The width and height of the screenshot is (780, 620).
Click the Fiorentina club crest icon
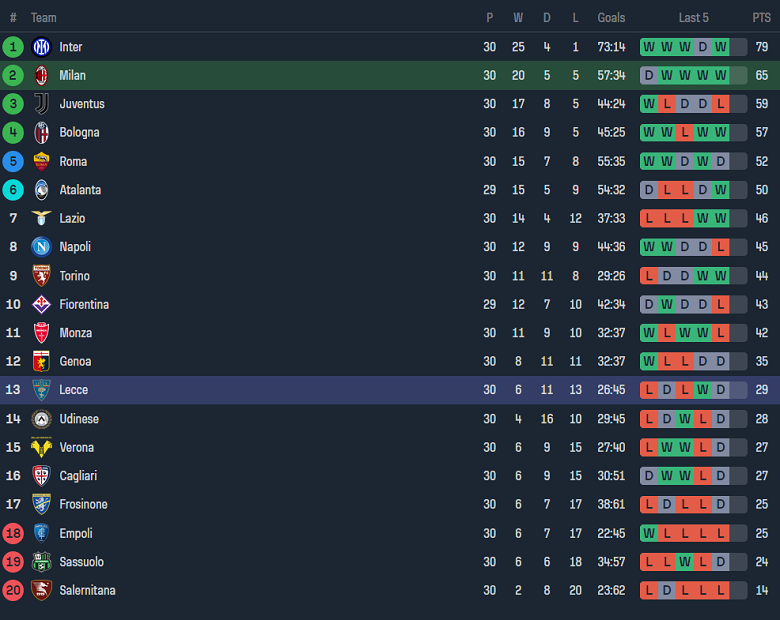[41, 304]
